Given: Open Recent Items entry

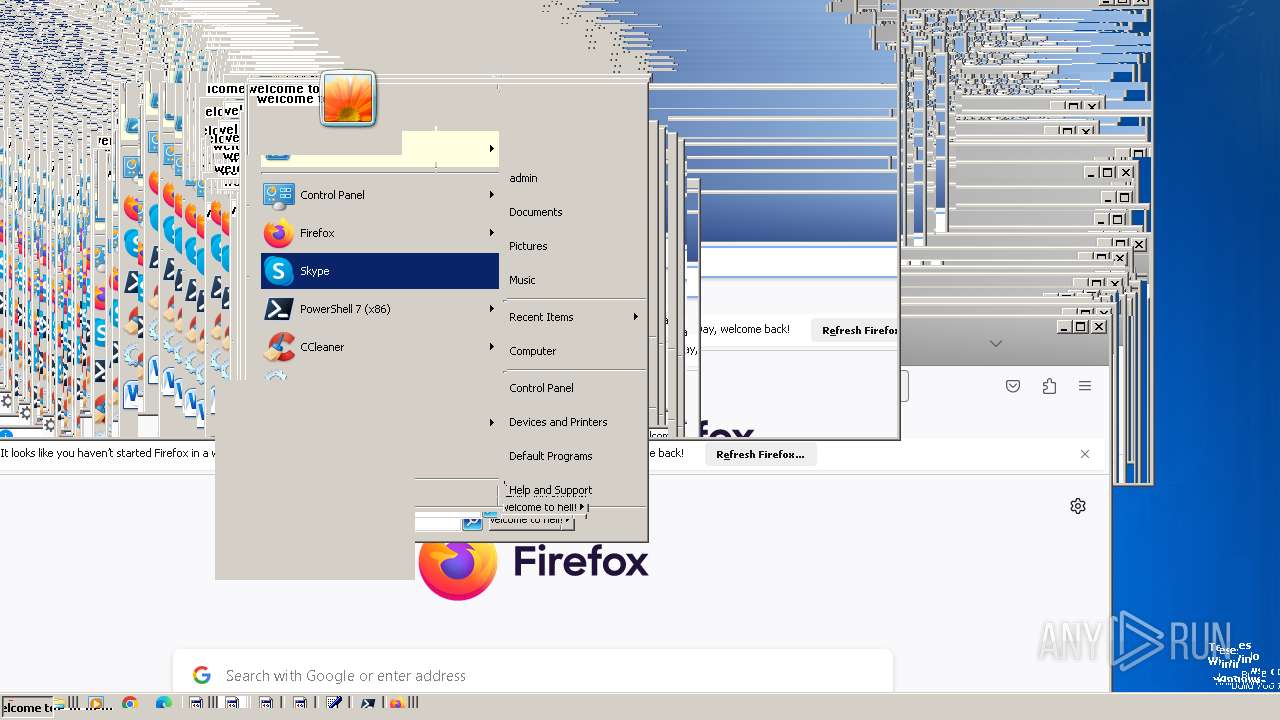Looking at the screenshot, I should 541,317.
